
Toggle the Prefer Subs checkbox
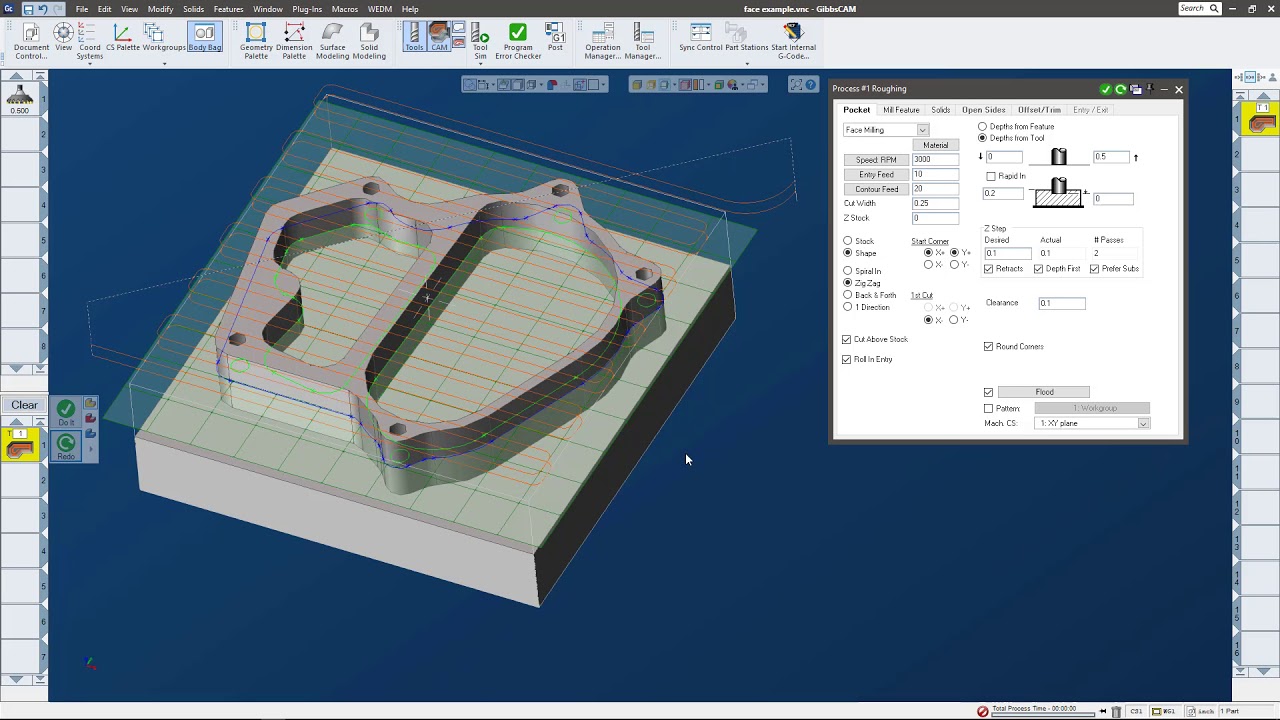point(1095,269)
